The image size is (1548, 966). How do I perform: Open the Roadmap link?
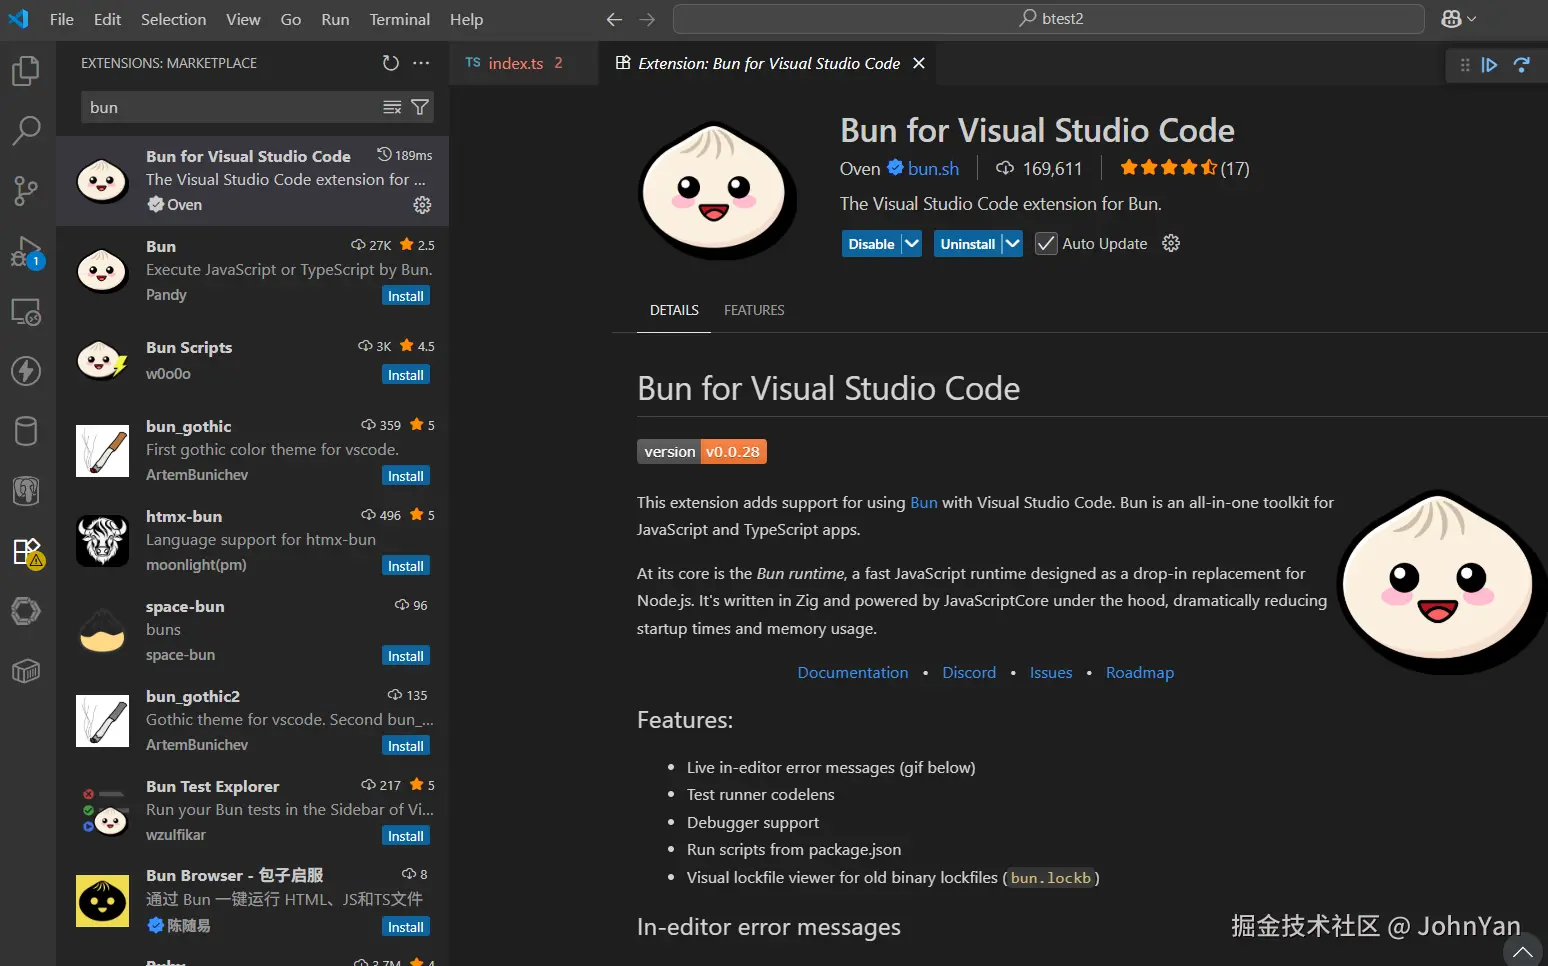click(x=1140, y=672)
